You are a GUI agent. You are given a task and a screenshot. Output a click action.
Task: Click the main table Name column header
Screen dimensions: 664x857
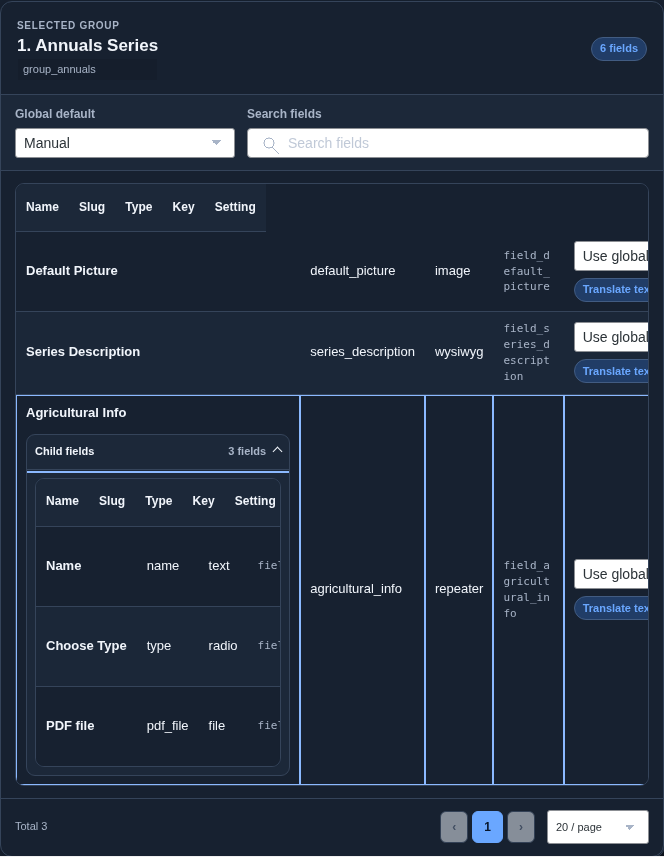[x=42, y=207]
